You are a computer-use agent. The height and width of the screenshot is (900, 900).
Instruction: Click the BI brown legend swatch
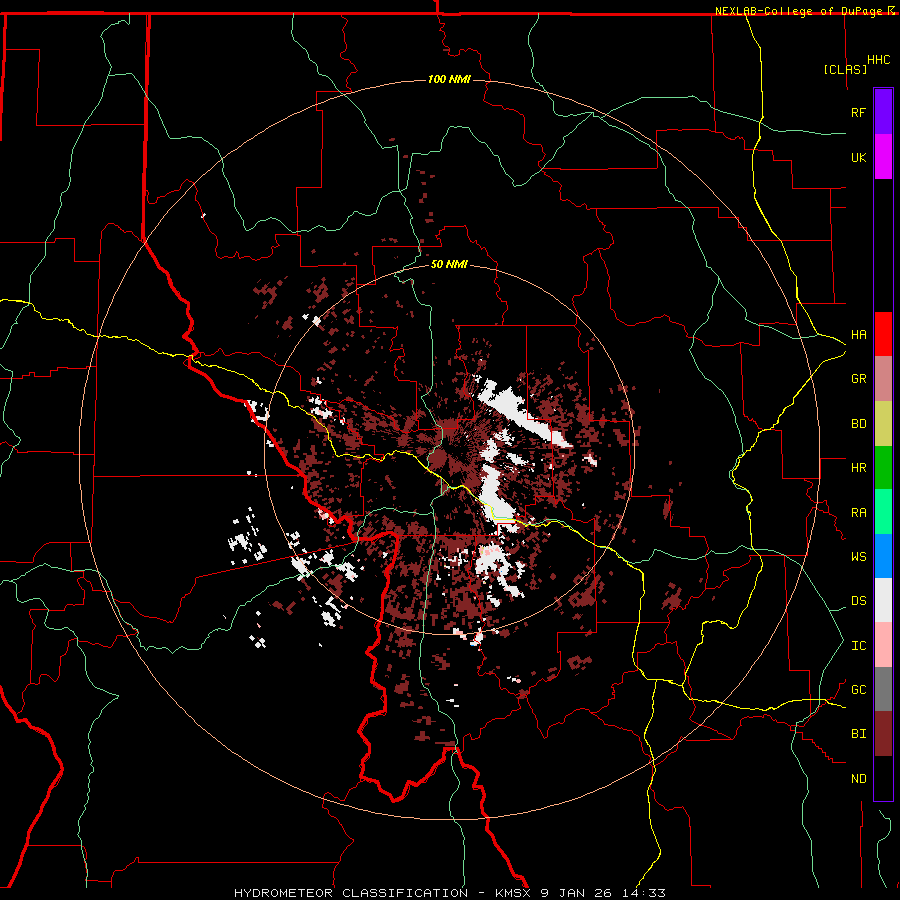(883, 734)
